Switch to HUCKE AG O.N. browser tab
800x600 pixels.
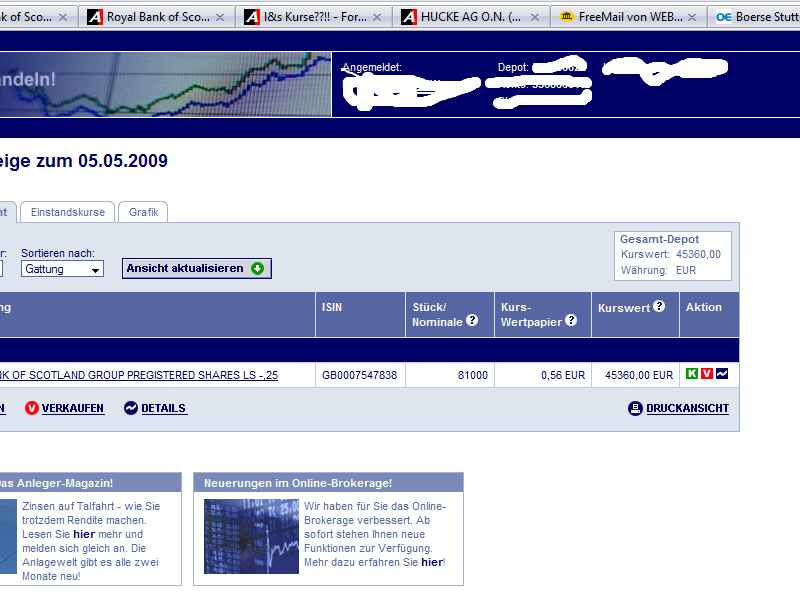pos(471,17)
